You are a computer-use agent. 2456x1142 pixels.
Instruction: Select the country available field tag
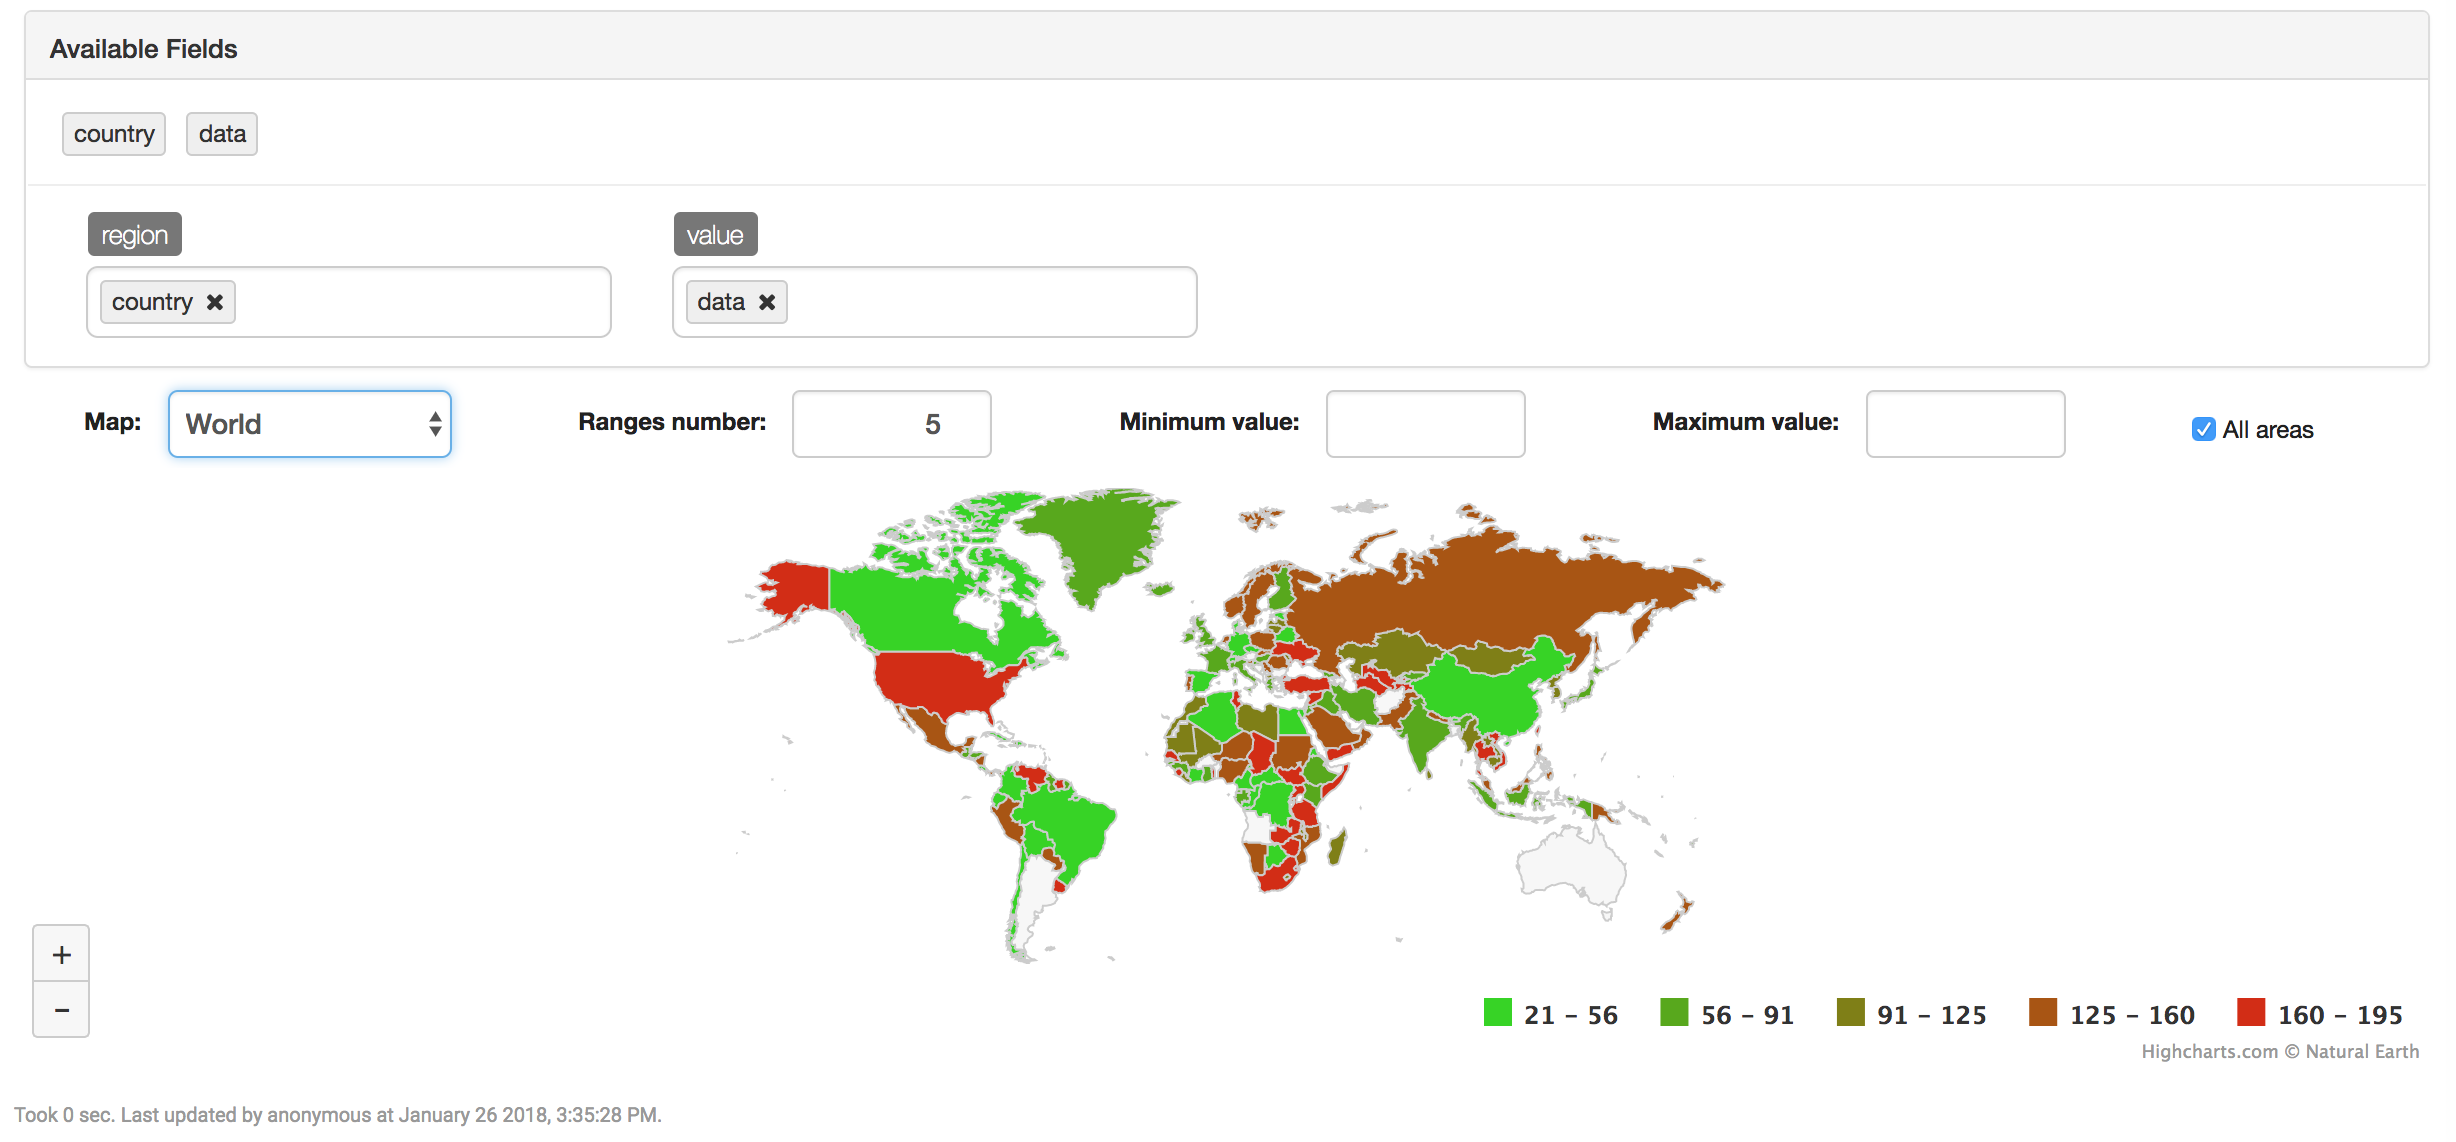click(x=114, y=134)
